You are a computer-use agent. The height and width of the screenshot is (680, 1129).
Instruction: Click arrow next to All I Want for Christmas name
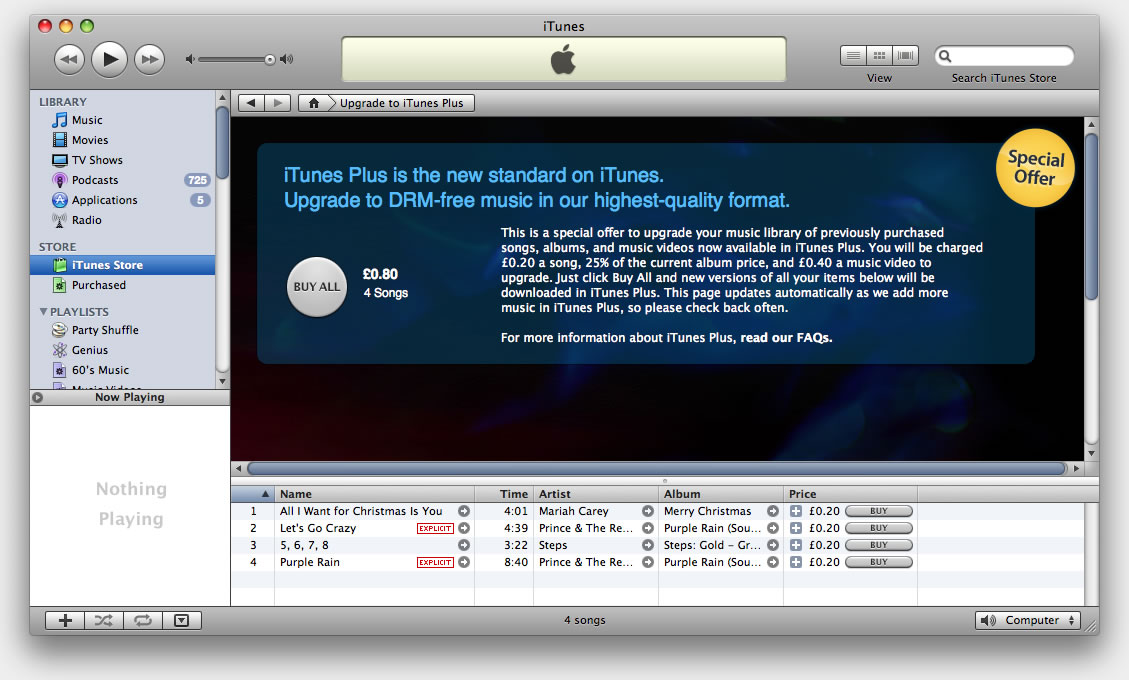(x=464, y=511)
